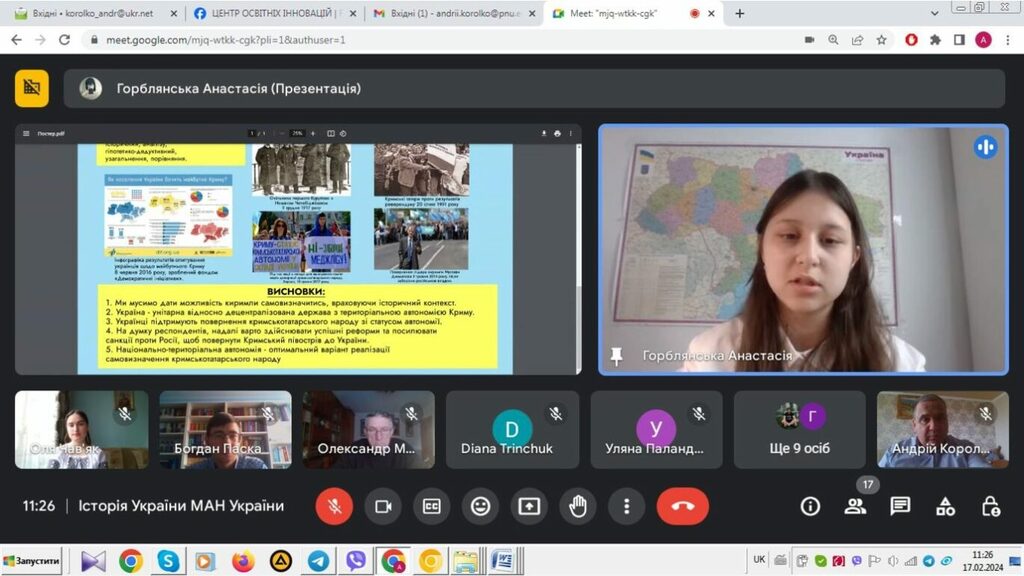Click the Ще 9 осіб participants tile
Image resolution: width=1024 pixels, height=576 pixels.
[800, 429]
